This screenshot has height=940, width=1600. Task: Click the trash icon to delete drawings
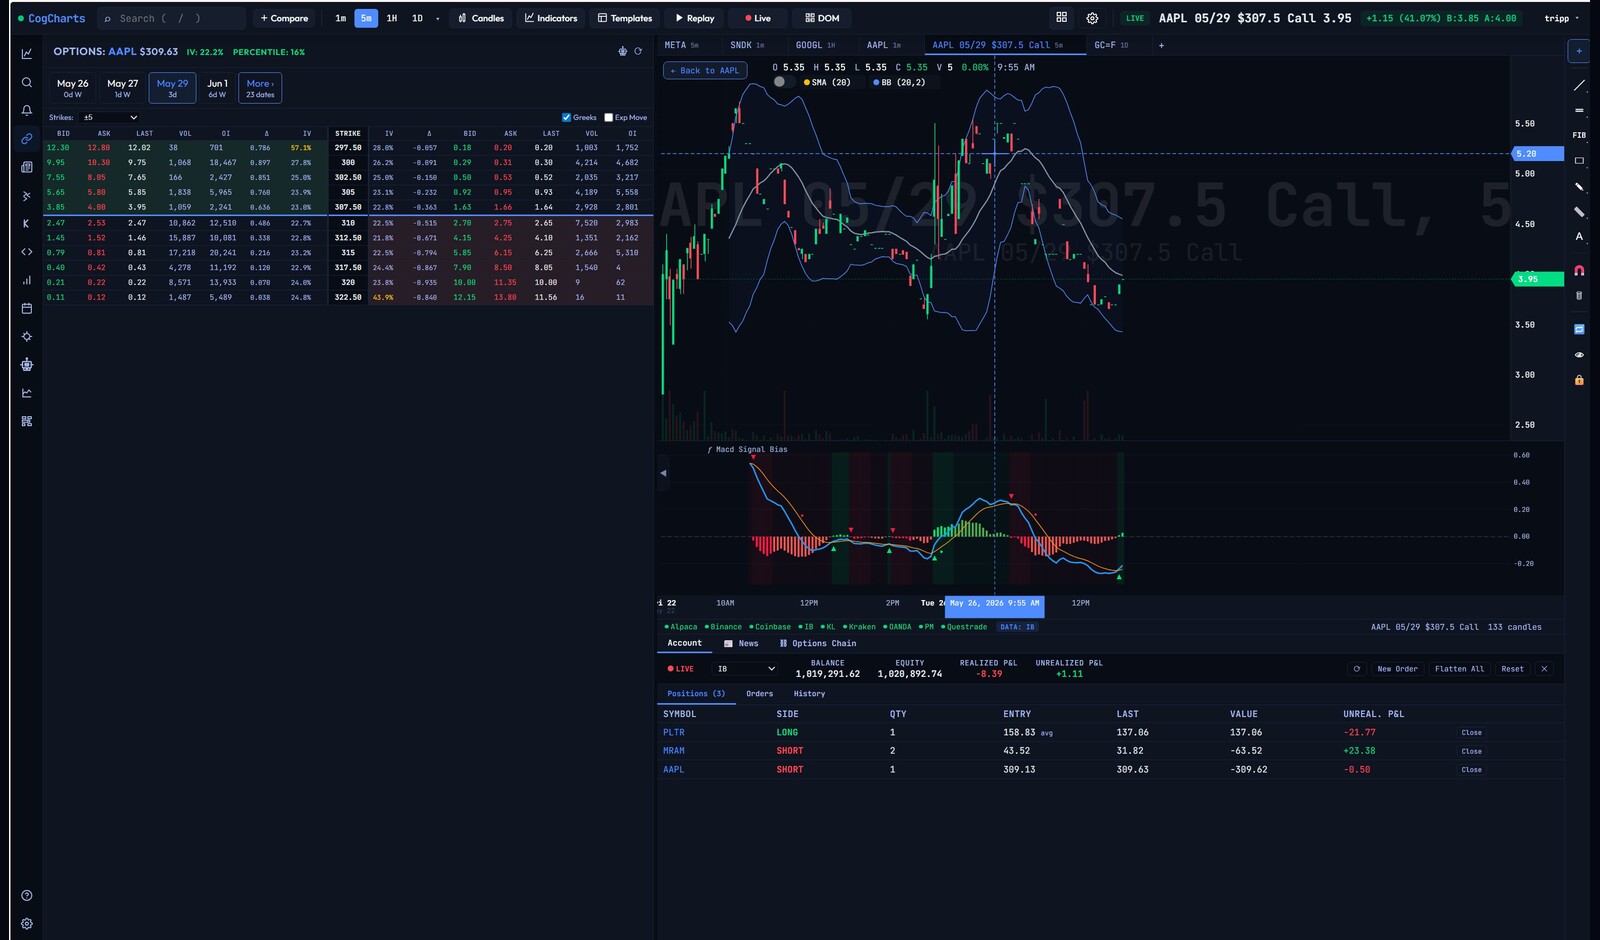coord(1579,295)
